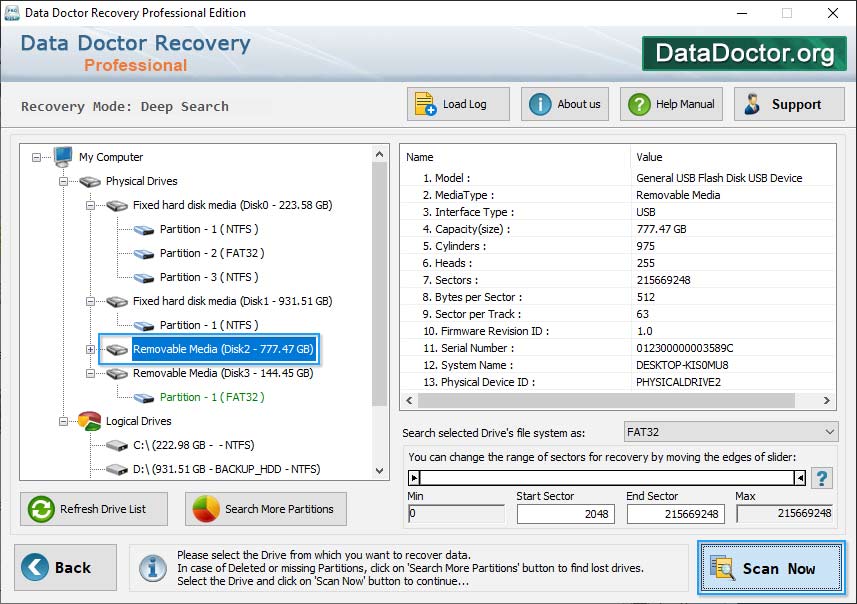Click the Scan Now magnifier icon

pos(723,567)
